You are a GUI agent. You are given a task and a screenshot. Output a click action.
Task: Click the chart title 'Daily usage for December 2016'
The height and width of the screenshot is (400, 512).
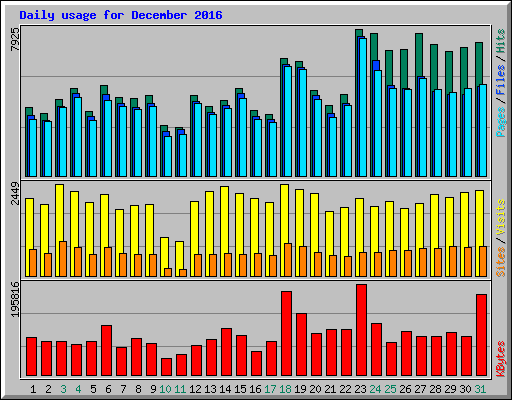121,15
